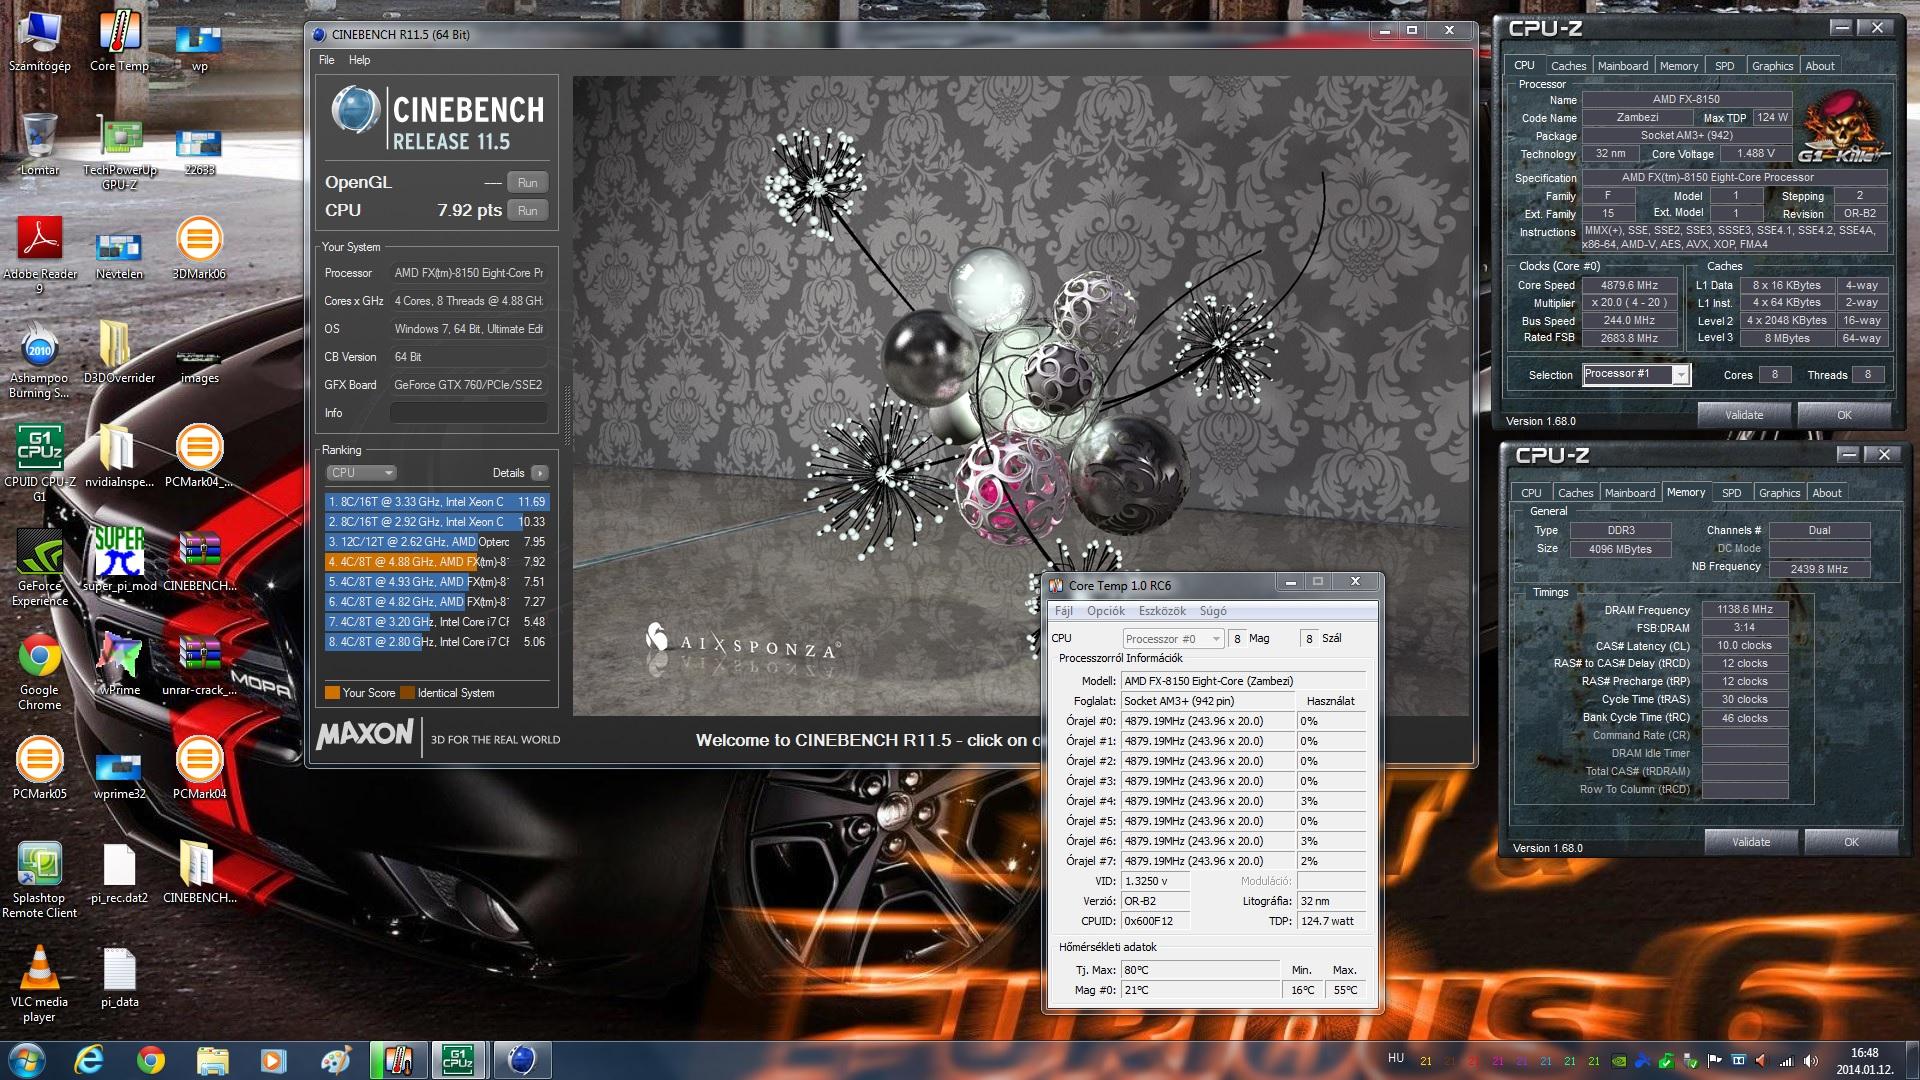Open the Fájl menu in Core Temp

1064,611
